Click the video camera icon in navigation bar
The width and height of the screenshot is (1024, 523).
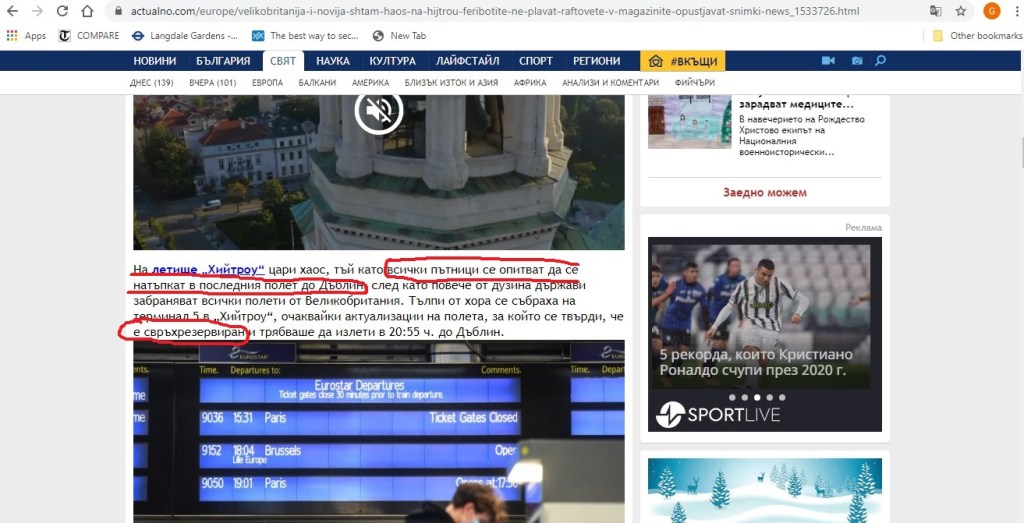(828, 61)
